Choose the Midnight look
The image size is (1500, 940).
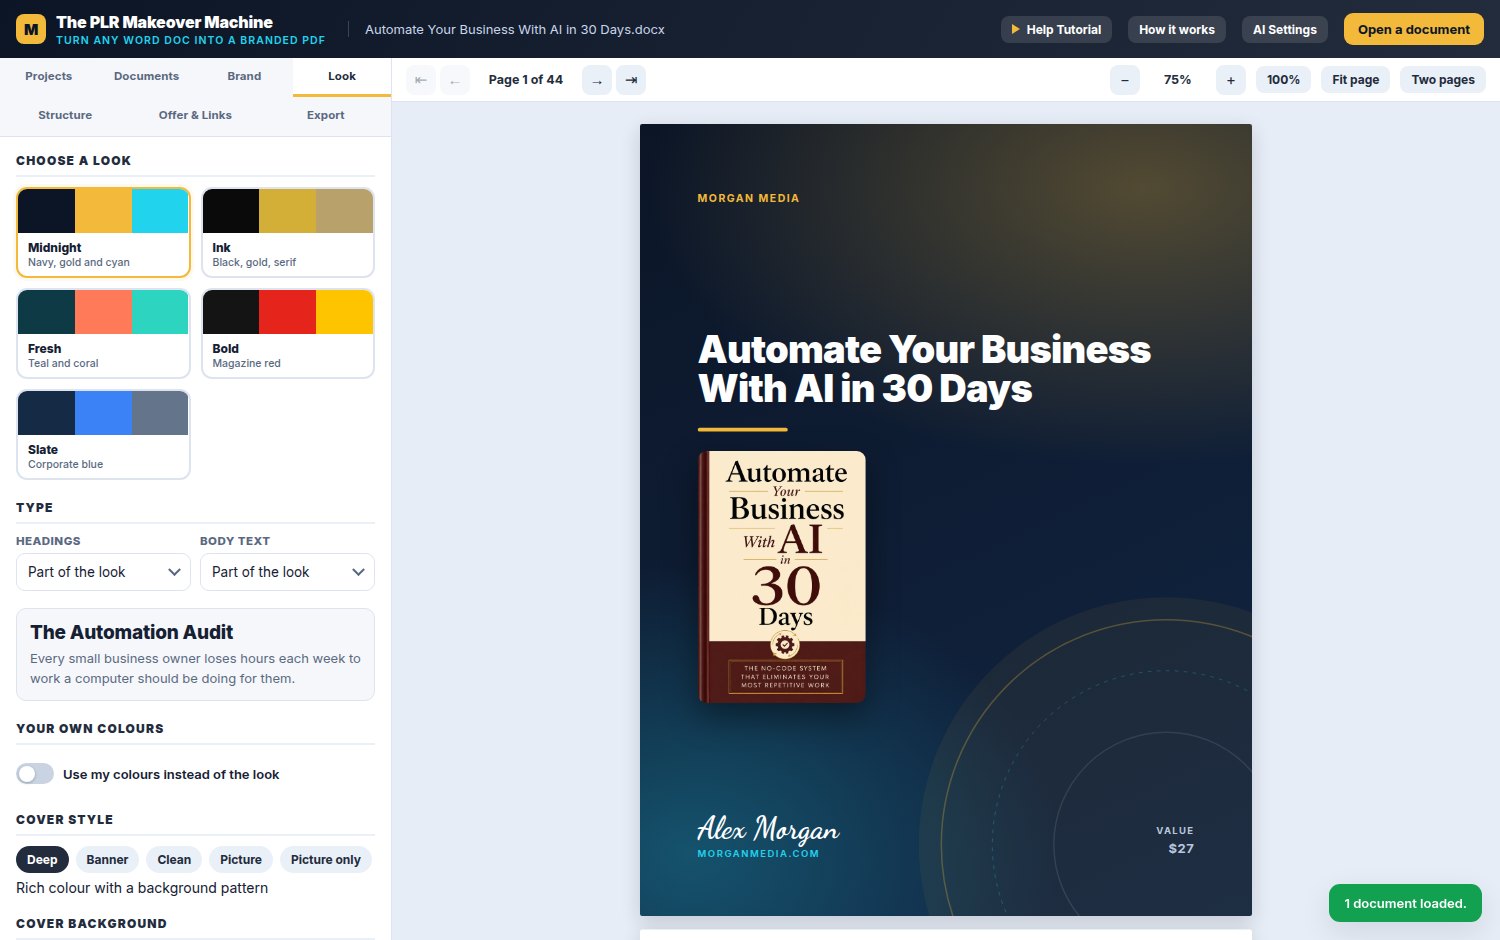pyautogui.click(x=103, y=232)
